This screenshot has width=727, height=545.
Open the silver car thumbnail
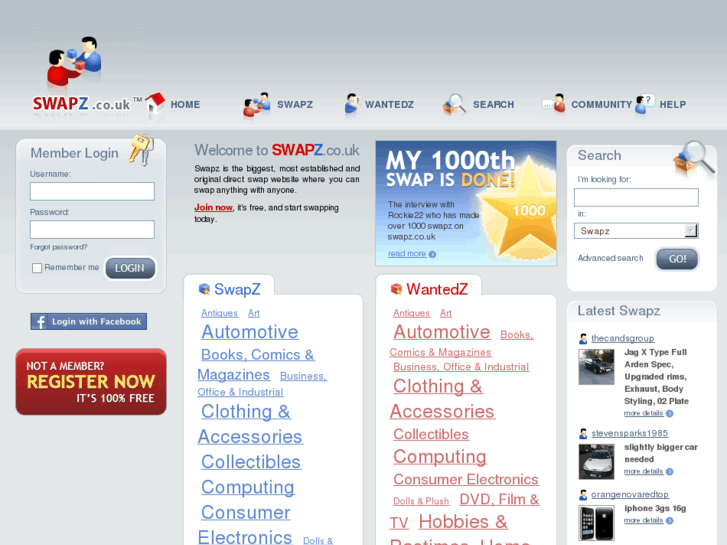(596, 462)
